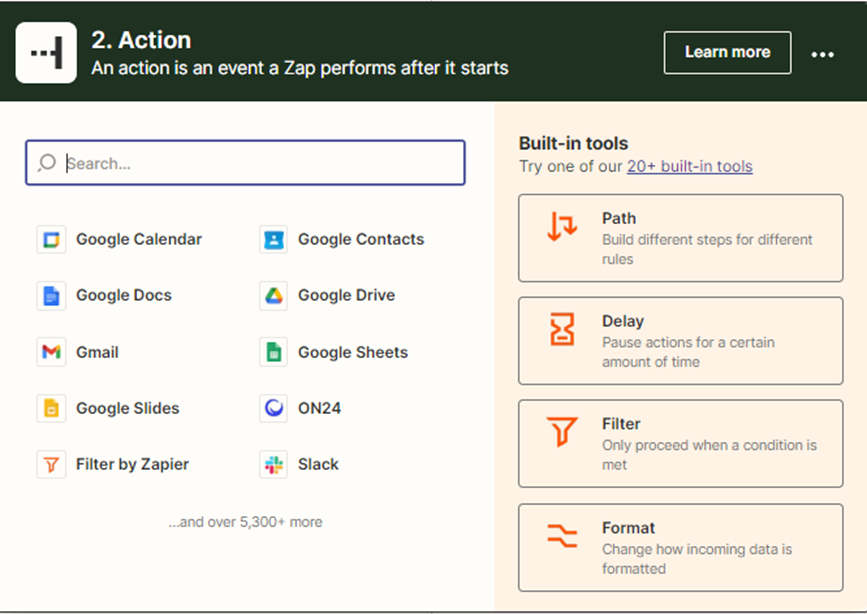Screen dimensions: 867x614
Task: Click the "2. Action" header title
Action: (142, 40)
